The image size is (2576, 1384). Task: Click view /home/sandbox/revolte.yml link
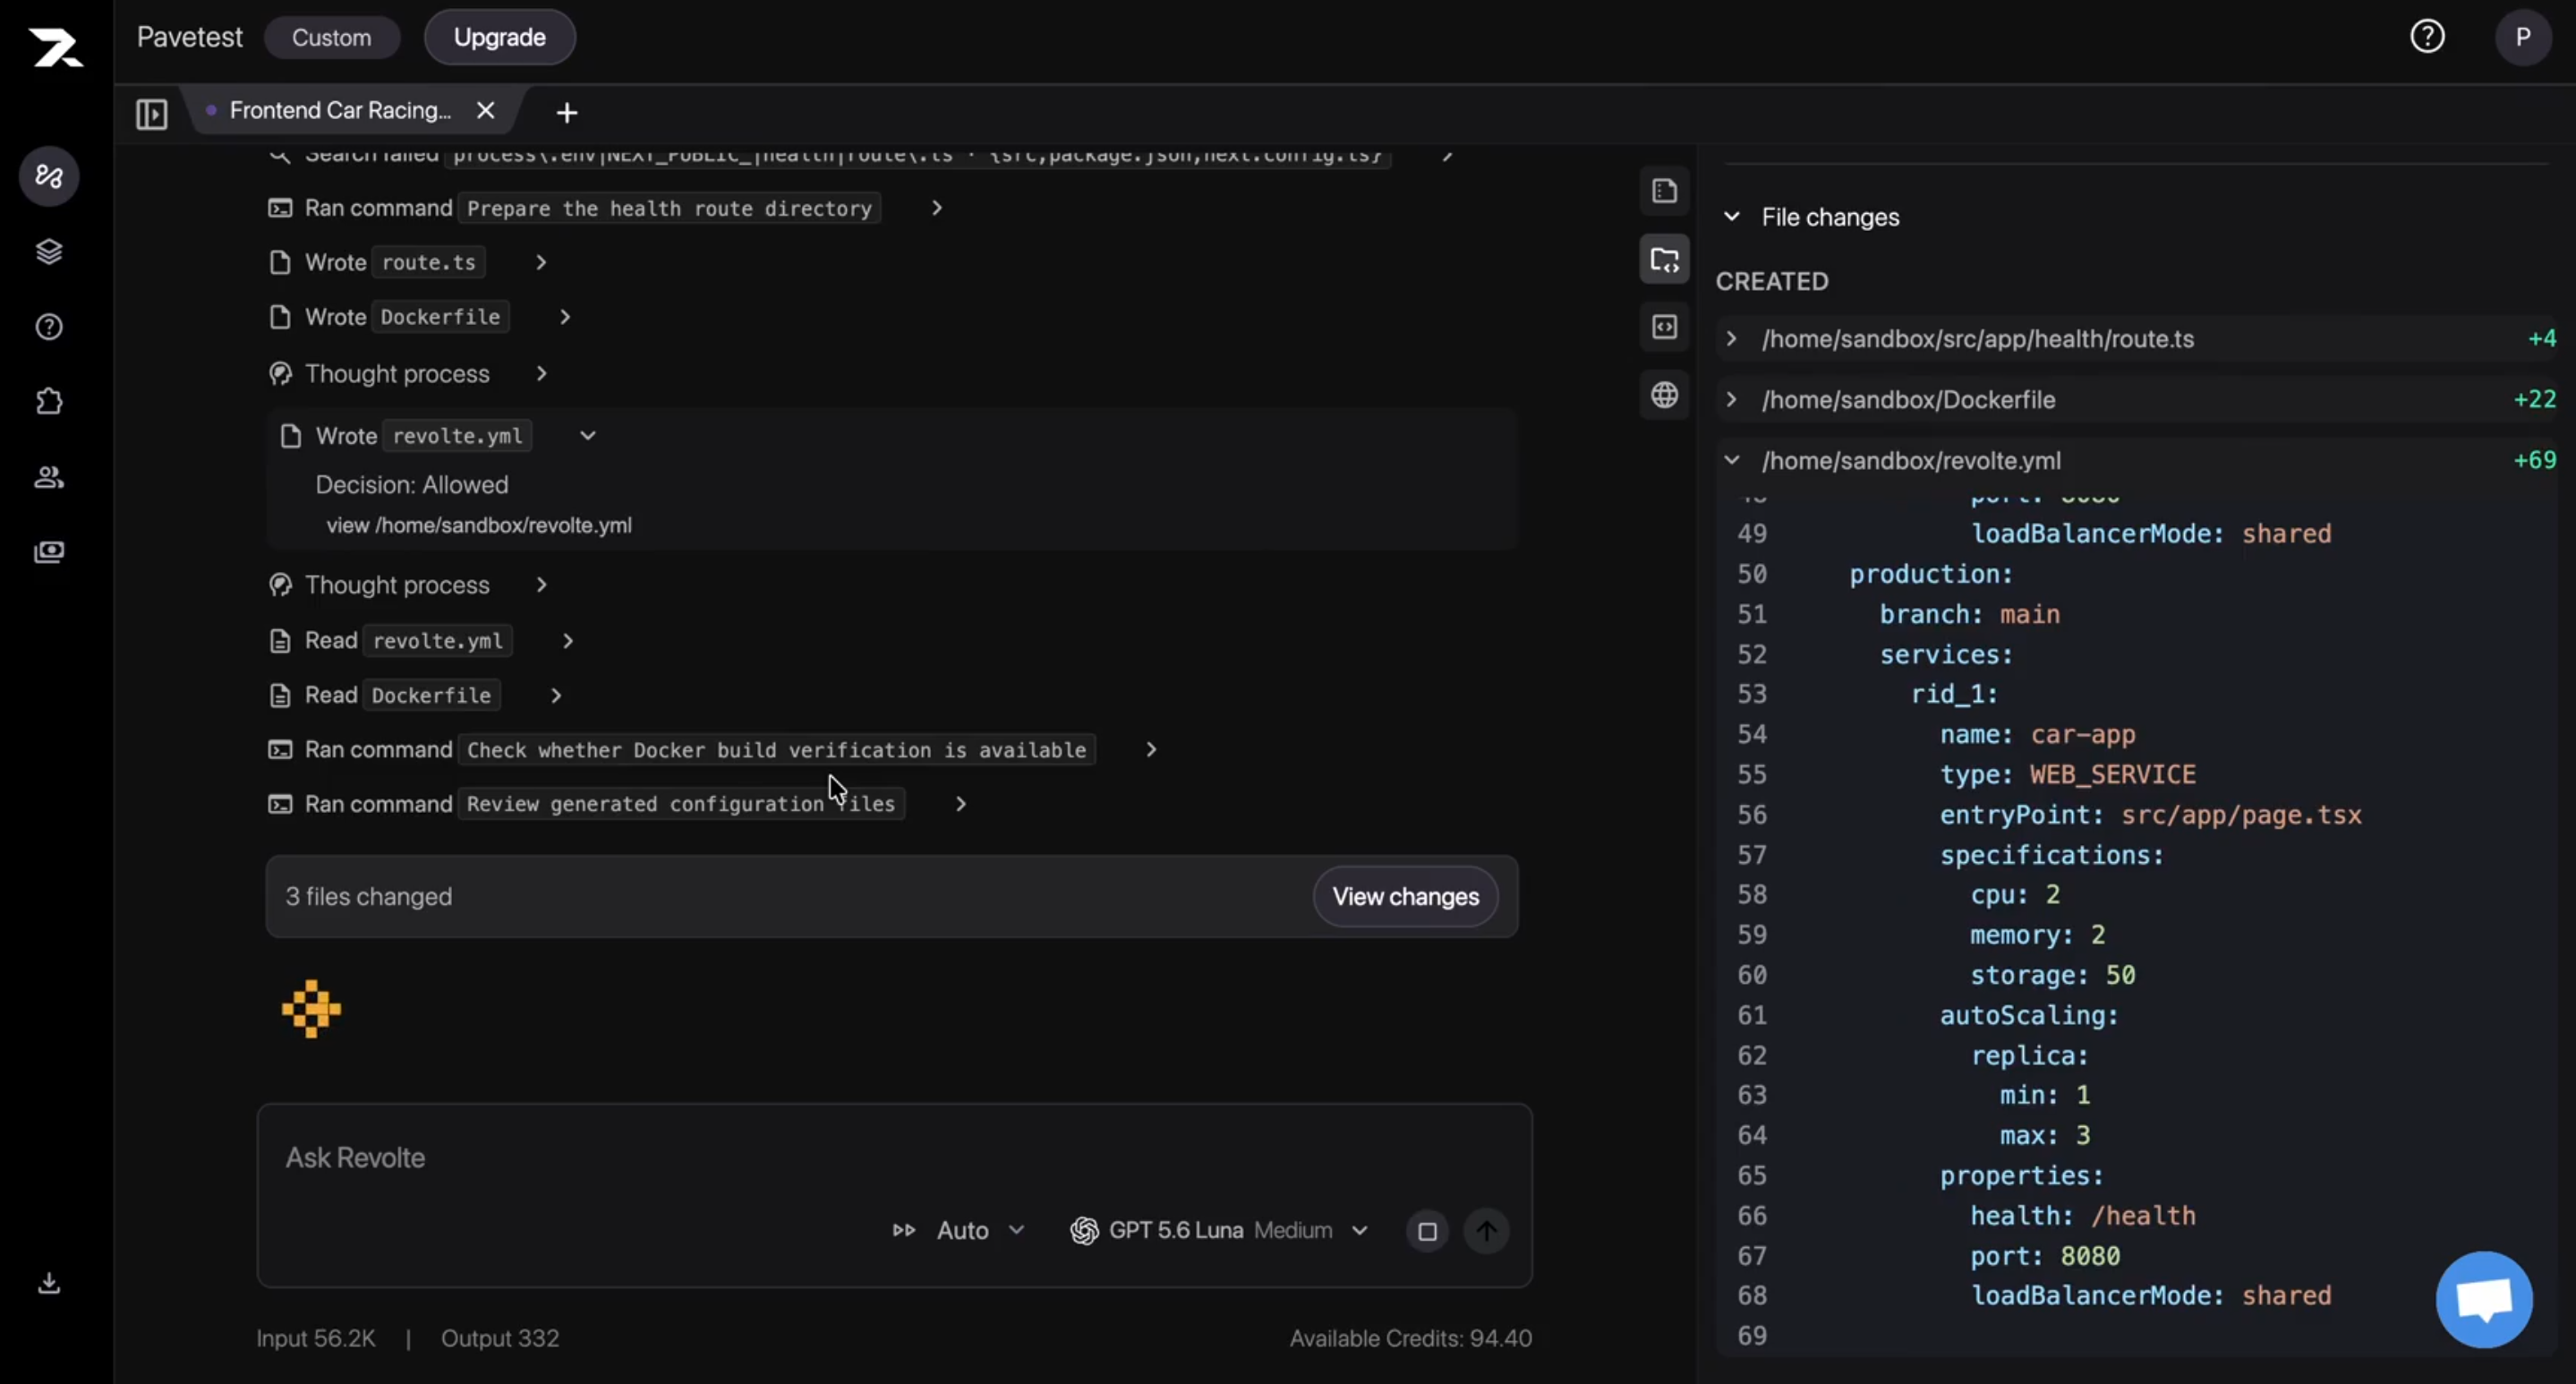pos(479,526)
